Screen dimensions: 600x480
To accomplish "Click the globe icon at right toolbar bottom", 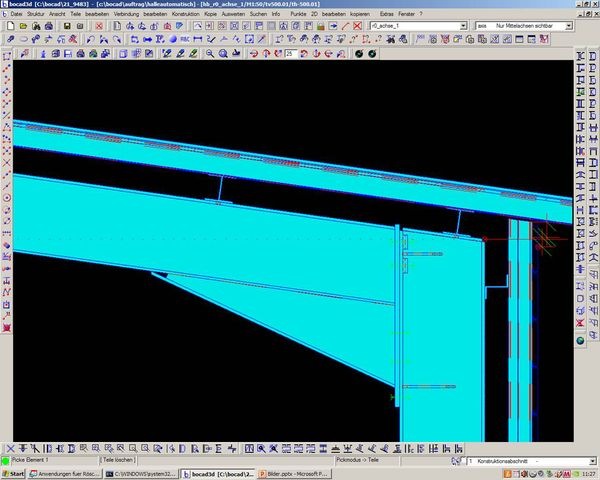I will [x=580, y=340].
